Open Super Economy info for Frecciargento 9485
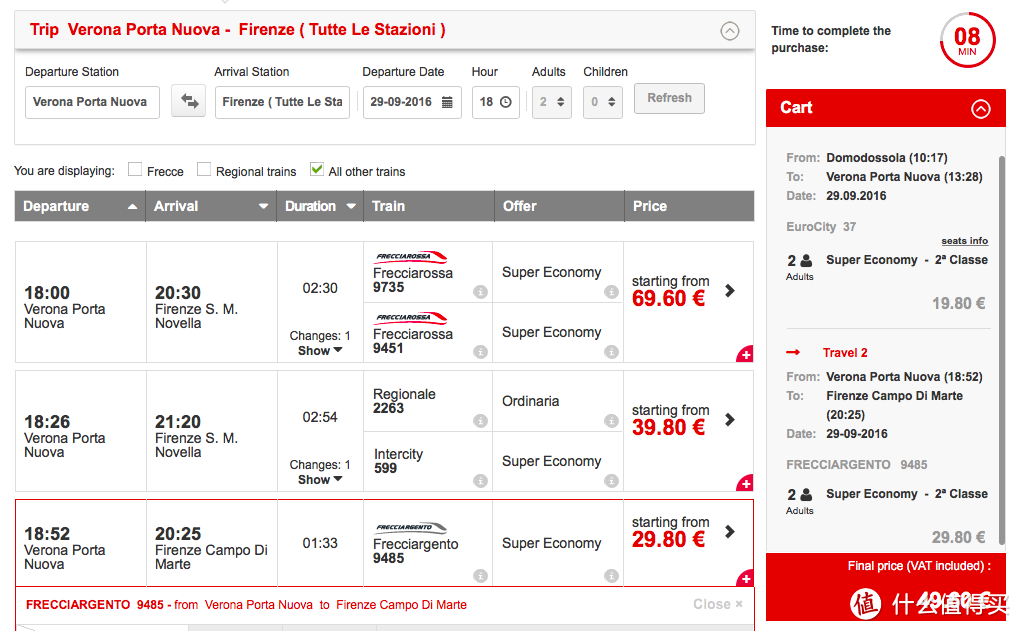Viewport: 1020px width, 631px height. [x=611, y=576]
